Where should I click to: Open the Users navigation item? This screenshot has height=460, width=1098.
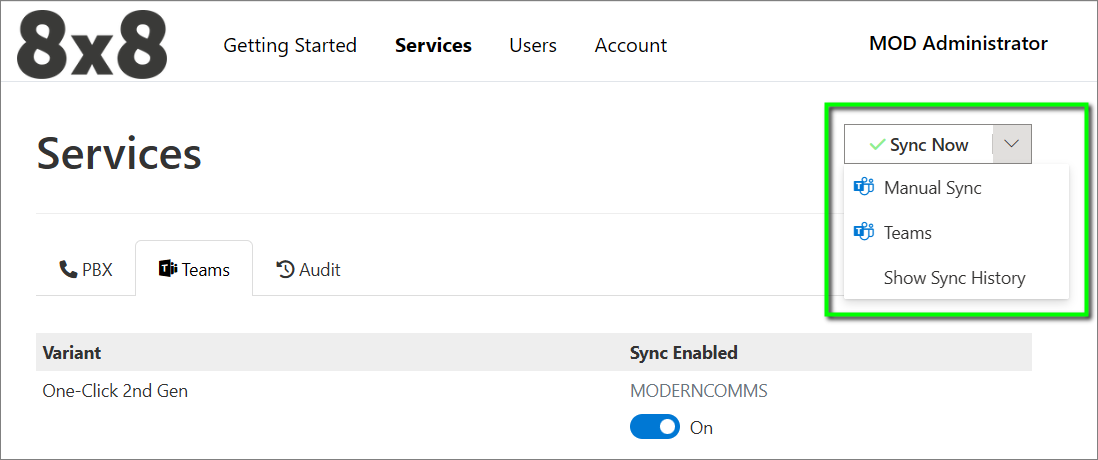[x=533, y=46]
